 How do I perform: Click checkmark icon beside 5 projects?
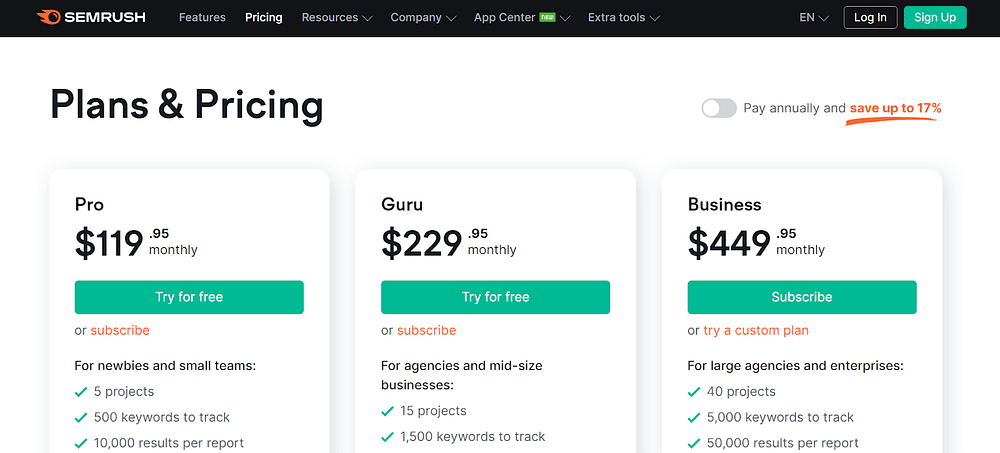point(81,392)
